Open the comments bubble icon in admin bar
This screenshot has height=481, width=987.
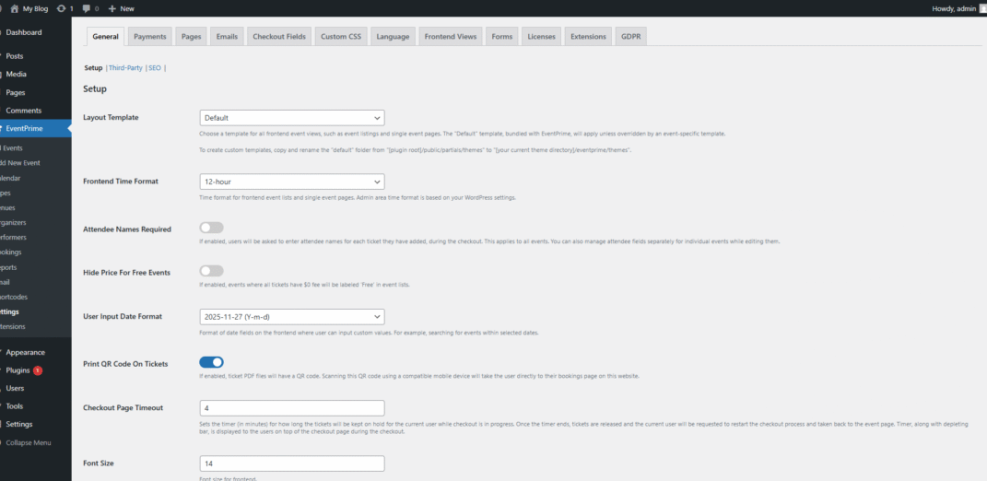pyautogui.click(x=86, y=9)
